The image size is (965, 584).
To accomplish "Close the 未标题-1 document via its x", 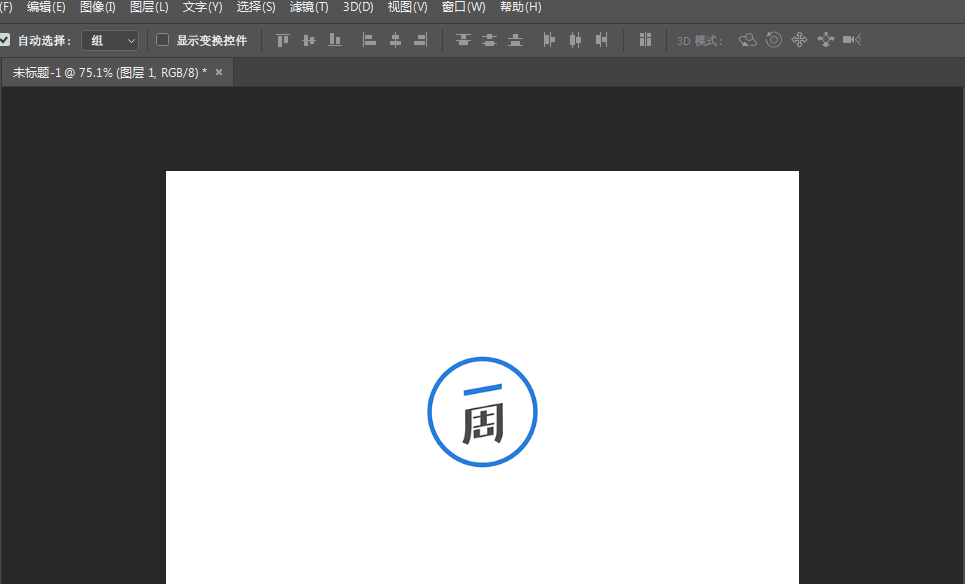I will pos(219,71).
